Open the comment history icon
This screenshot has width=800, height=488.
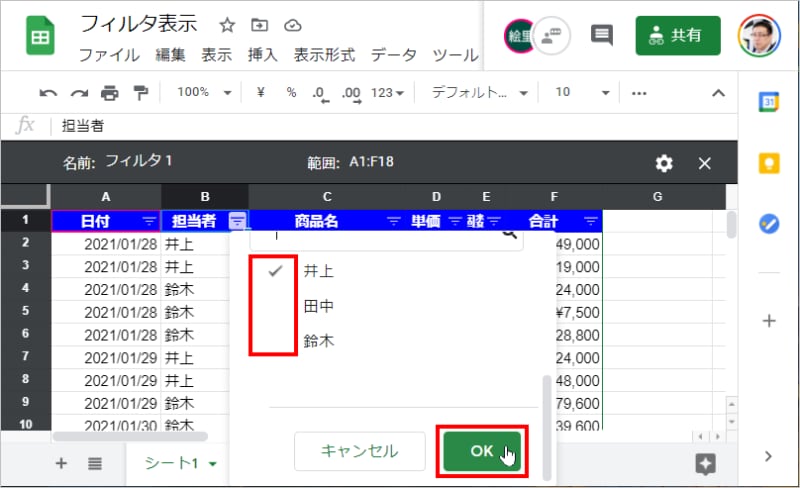602,35
